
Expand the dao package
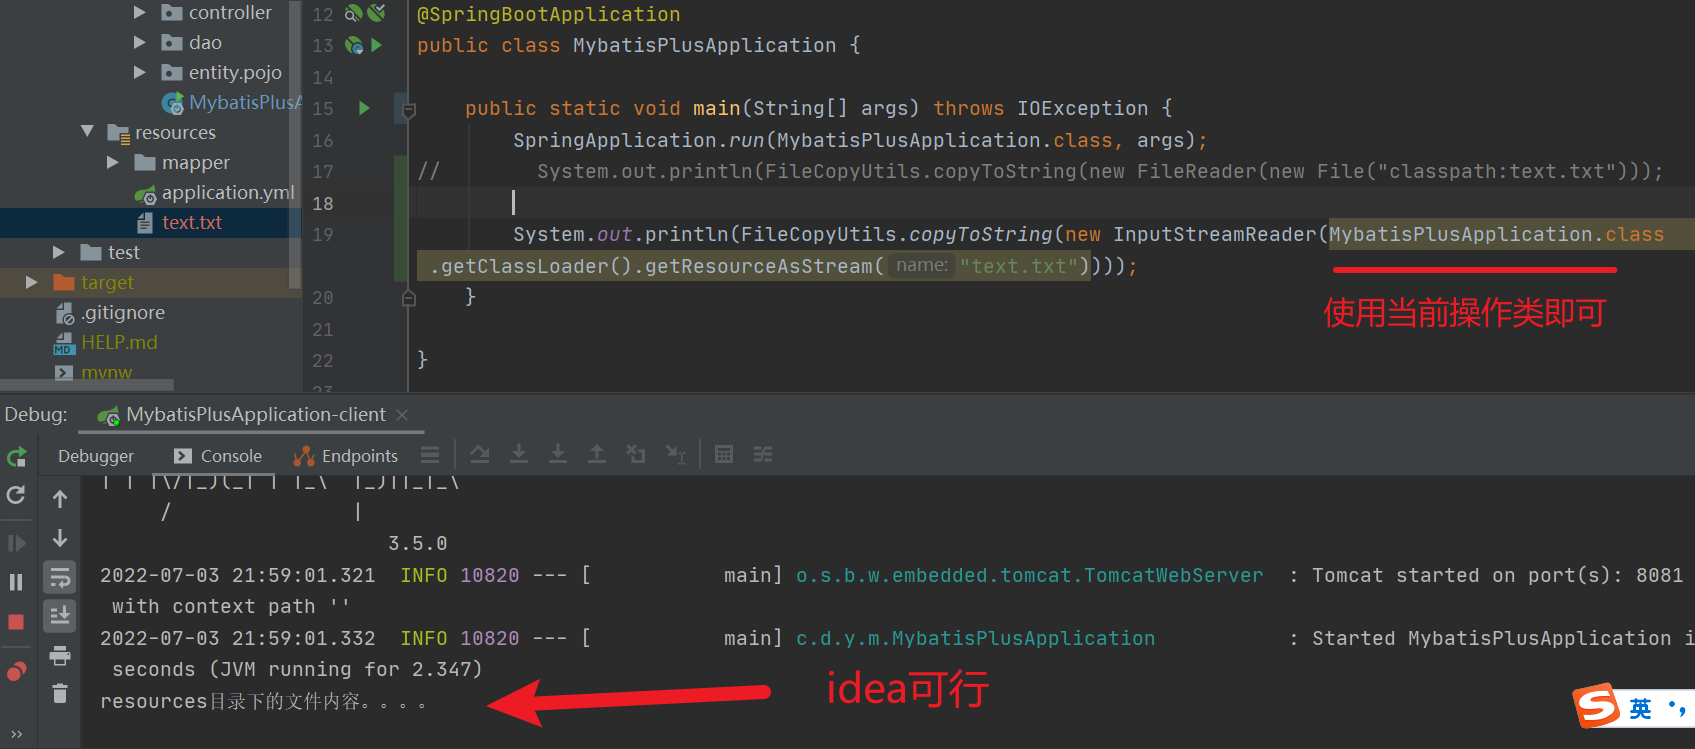coord(140,43)
